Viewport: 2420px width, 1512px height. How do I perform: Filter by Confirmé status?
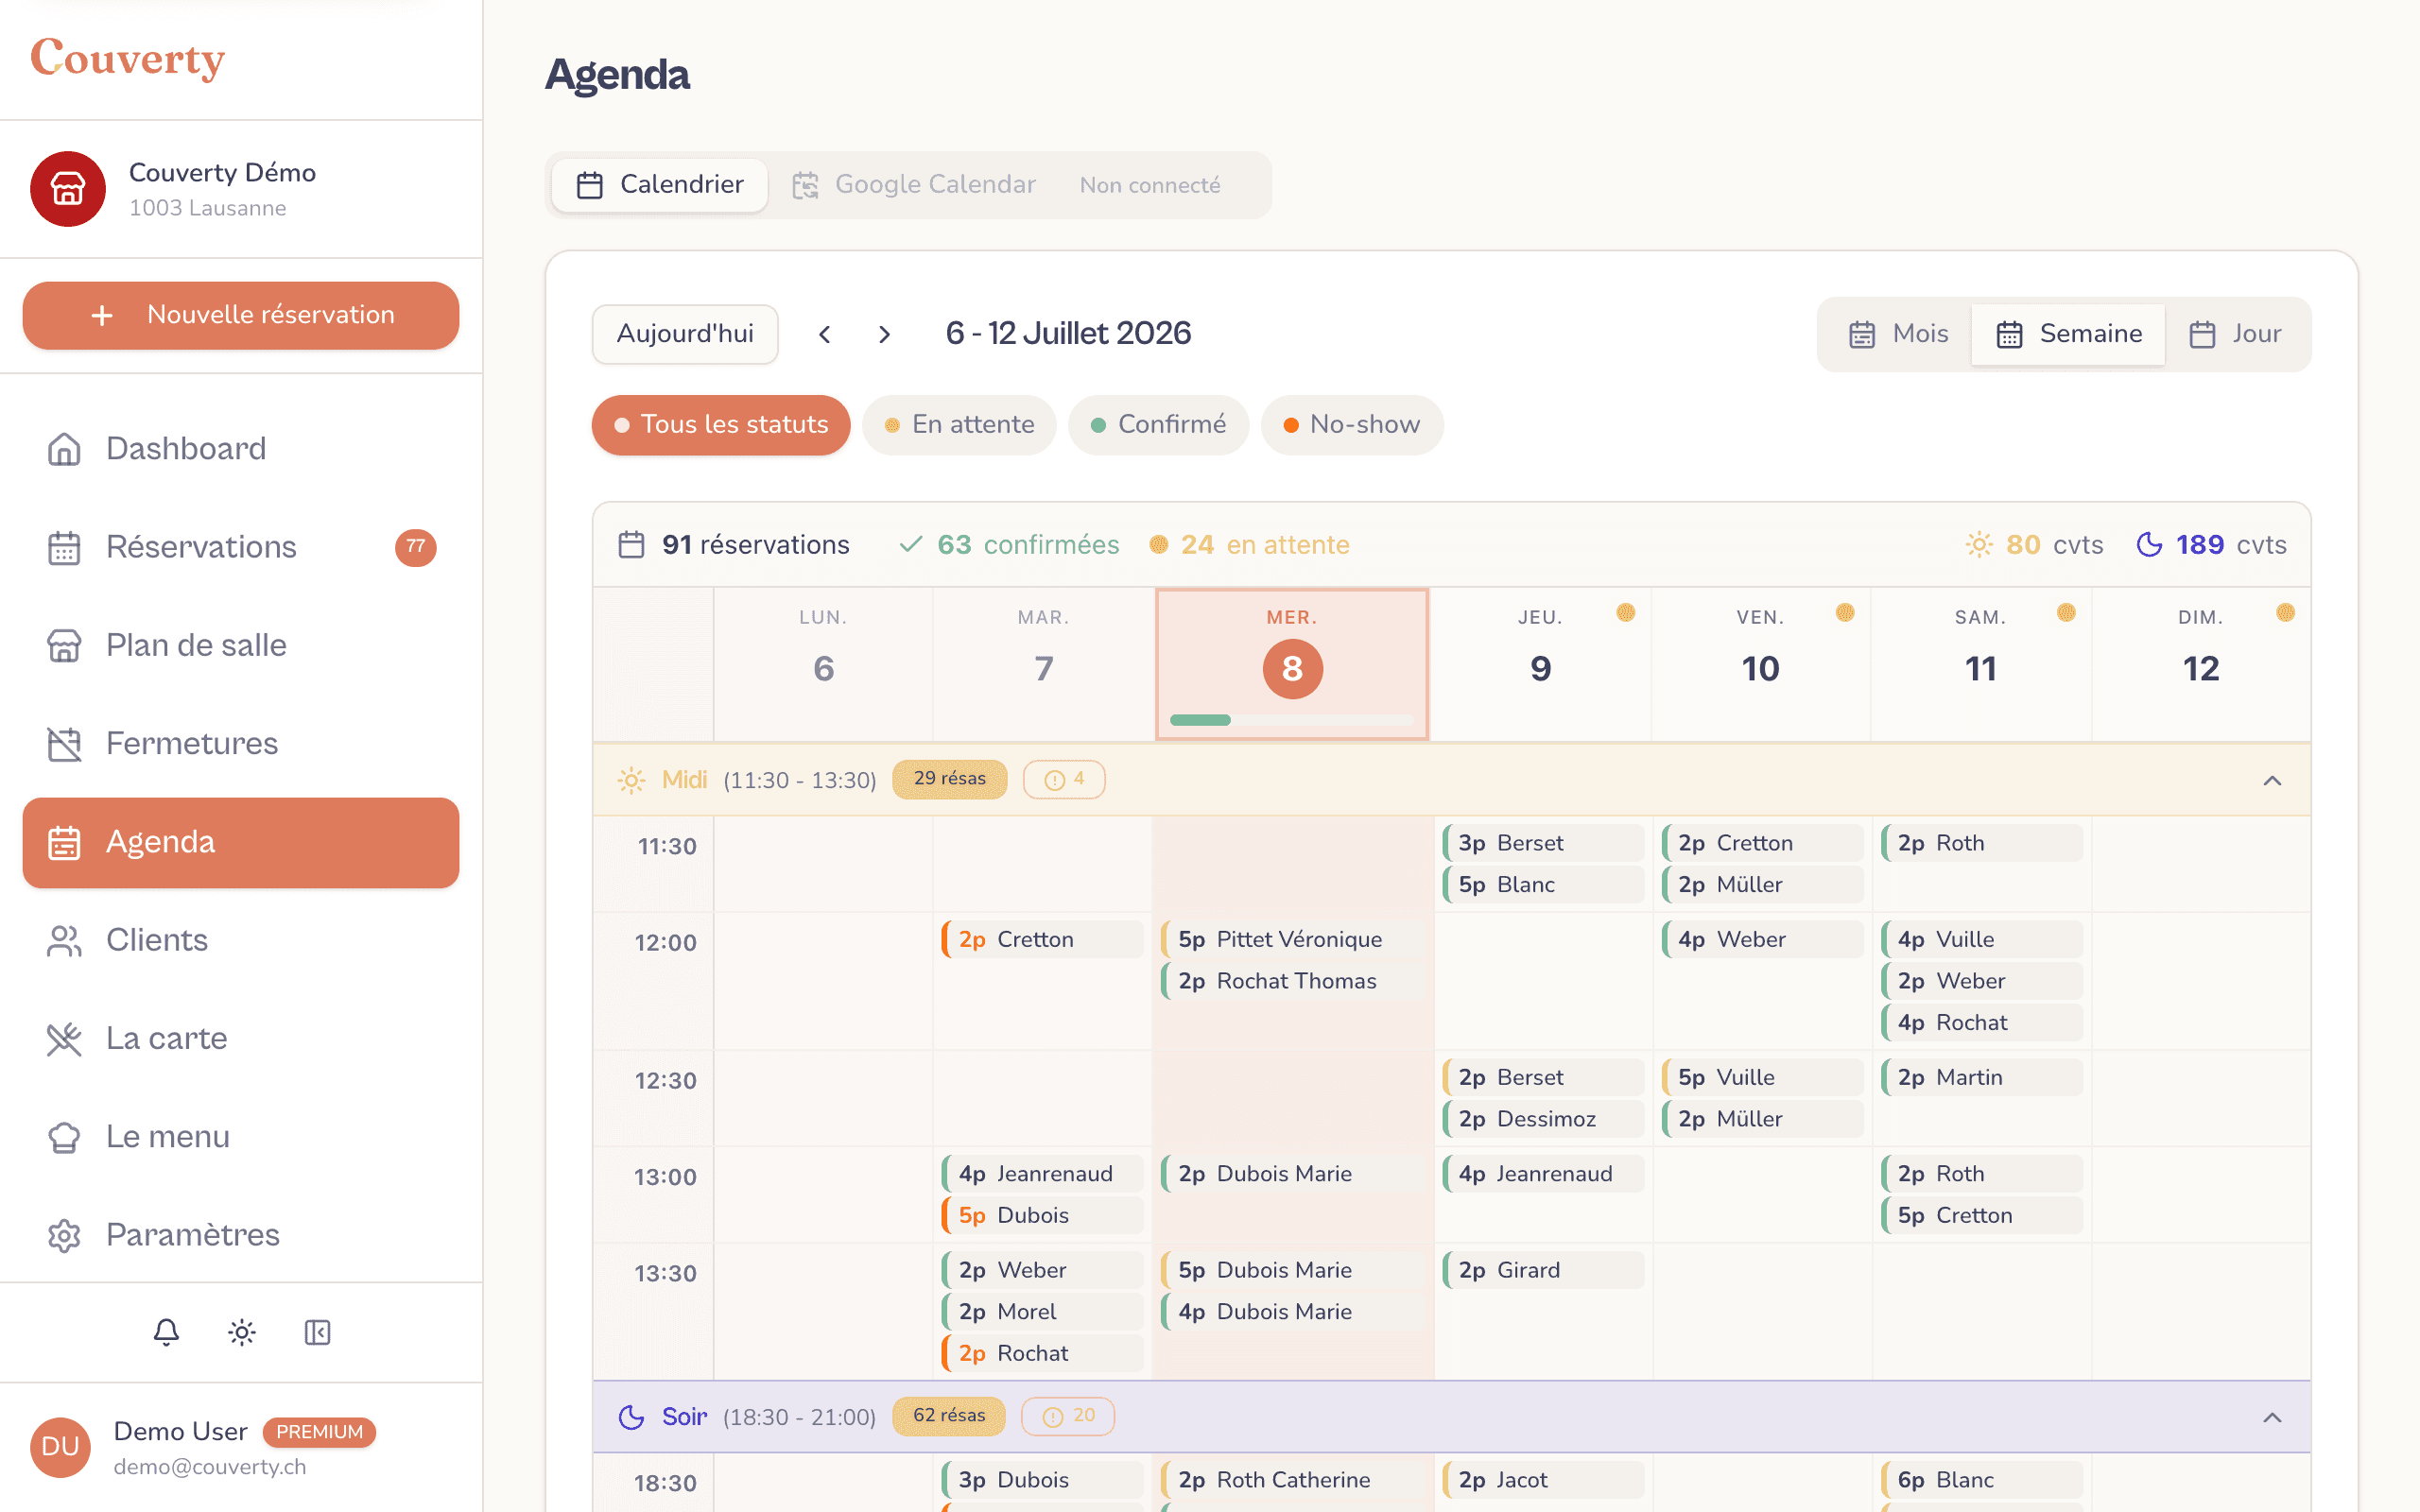pyautogui.click(x=1158, y=425)
